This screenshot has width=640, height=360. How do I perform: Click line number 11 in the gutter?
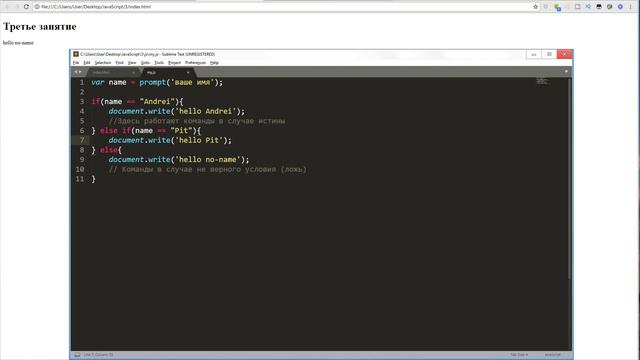pyautogui.click(x=80, y=179)
